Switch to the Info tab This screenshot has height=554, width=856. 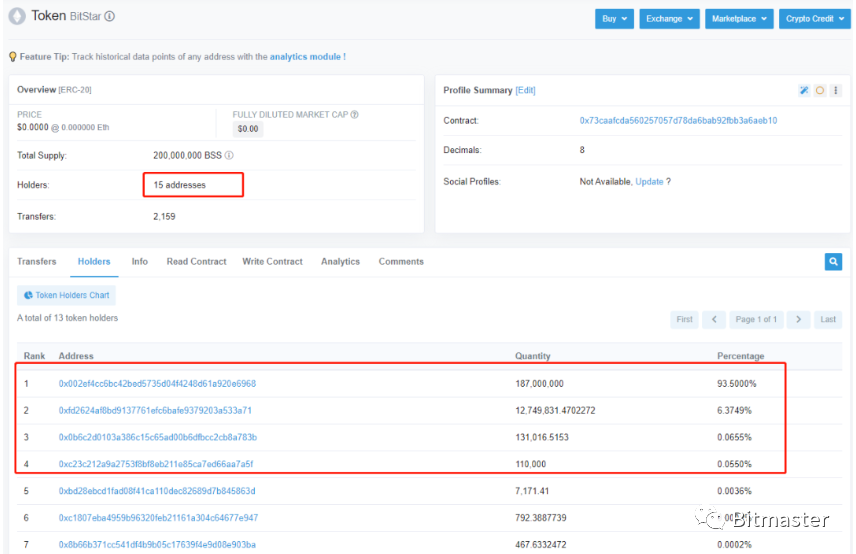pos(139,261)
